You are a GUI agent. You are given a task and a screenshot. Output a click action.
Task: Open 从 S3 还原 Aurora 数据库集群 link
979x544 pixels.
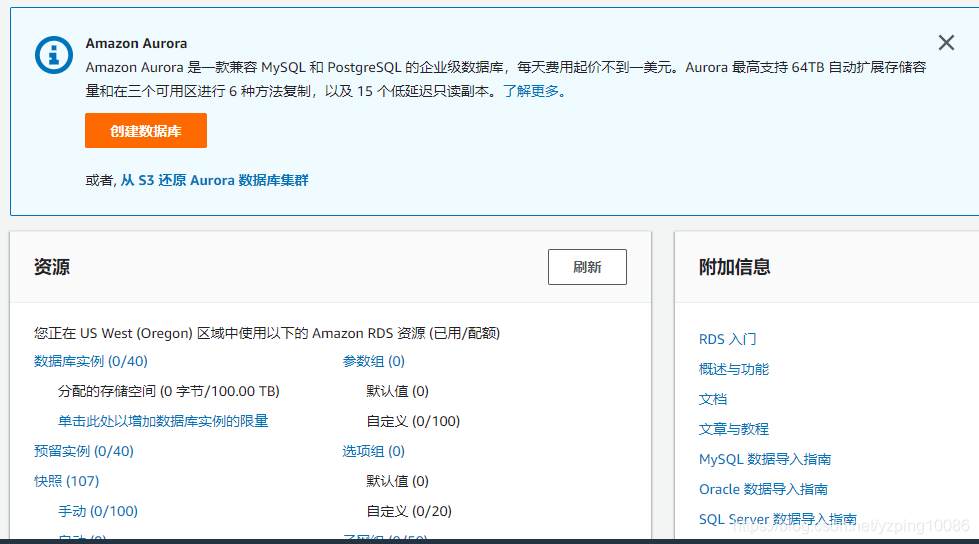(x=214, y=181)
